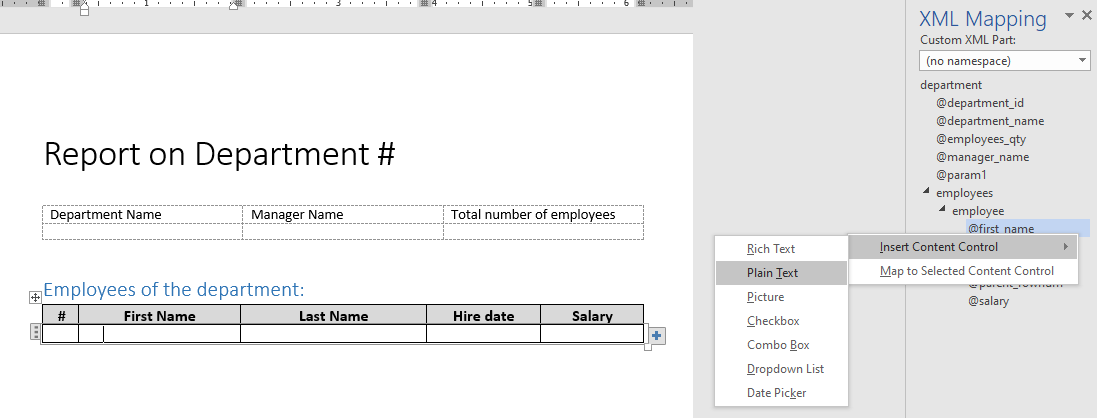Click the table resize handle at bottom-right corner
This screenshot has width=1097, height=418.
pyautogui.click(x=648, y=347)
